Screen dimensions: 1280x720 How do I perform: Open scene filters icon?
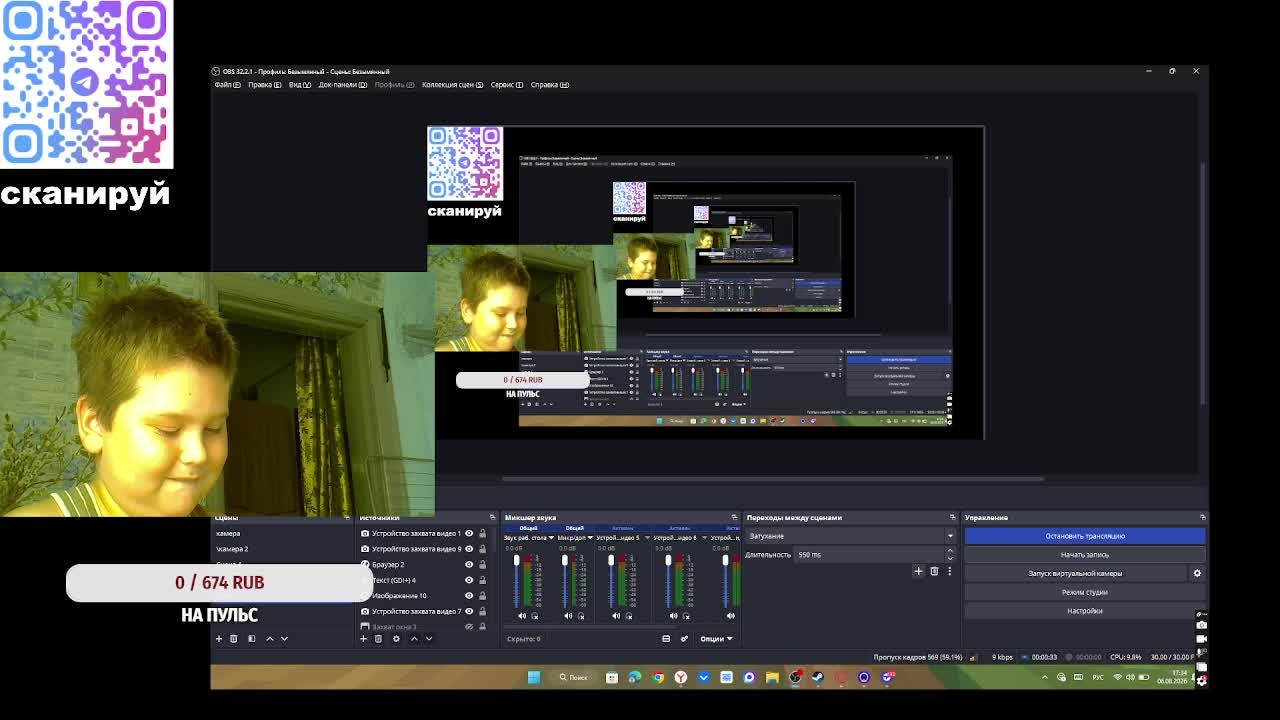tap(251, 638)
